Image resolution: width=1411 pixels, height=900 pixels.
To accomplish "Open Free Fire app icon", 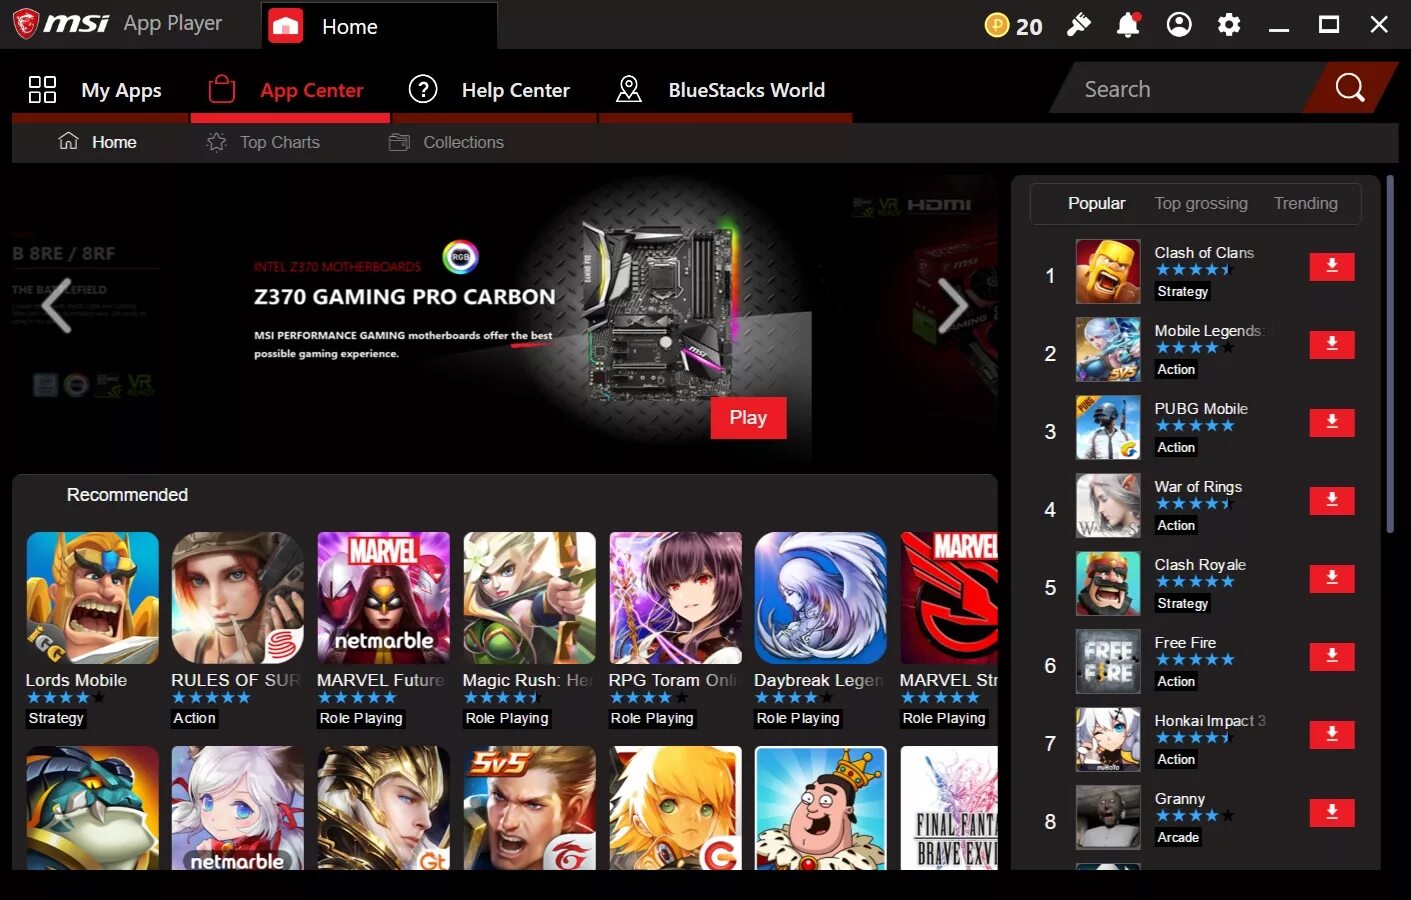I will 1108,661.
